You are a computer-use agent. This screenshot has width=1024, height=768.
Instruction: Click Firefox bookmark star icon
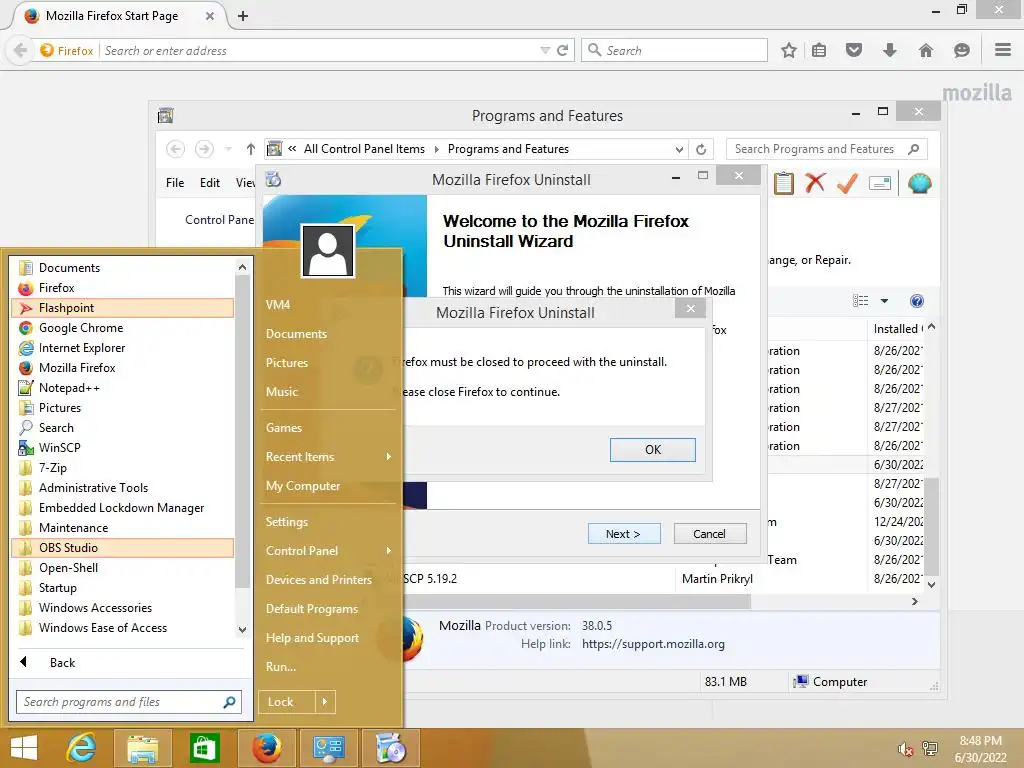[789, 50]
